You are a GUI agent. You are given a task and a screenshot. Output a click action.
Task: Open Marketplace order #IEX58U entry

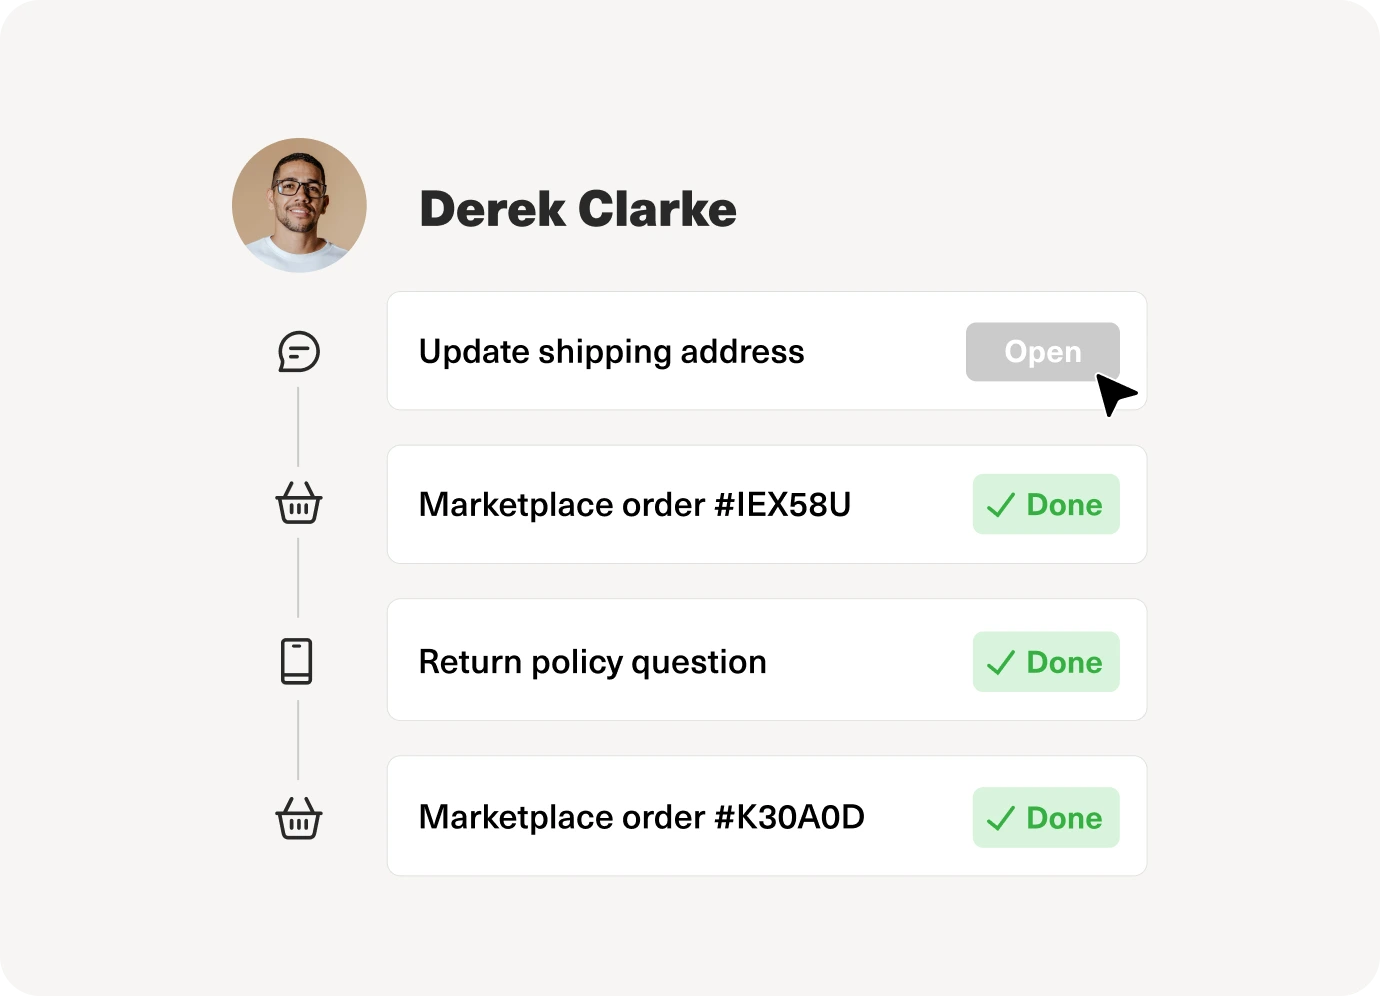tap(634, 505)
